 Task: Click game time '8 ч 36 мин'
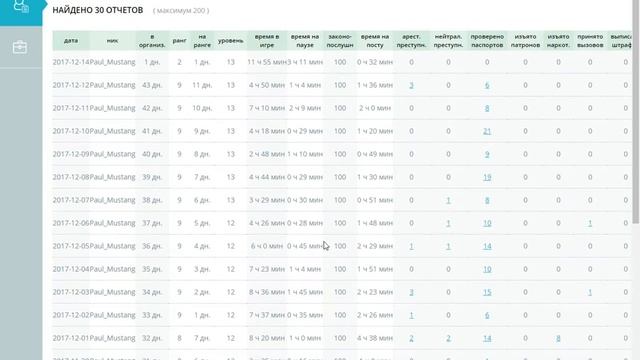(267, 292)
